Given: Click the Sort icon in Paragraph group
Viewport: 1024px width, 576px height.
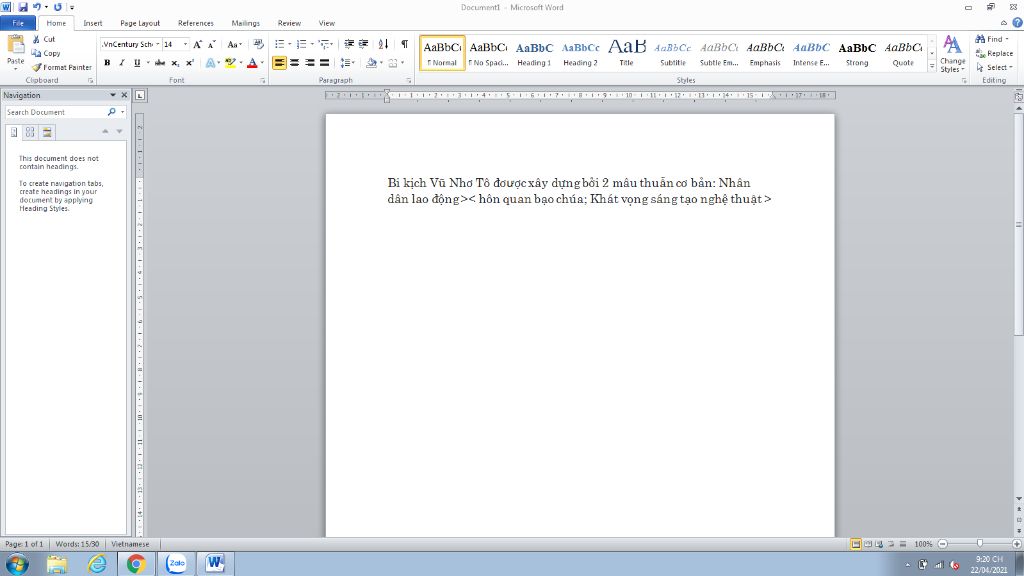Looking at the screenshot, I should pos(383,44).
